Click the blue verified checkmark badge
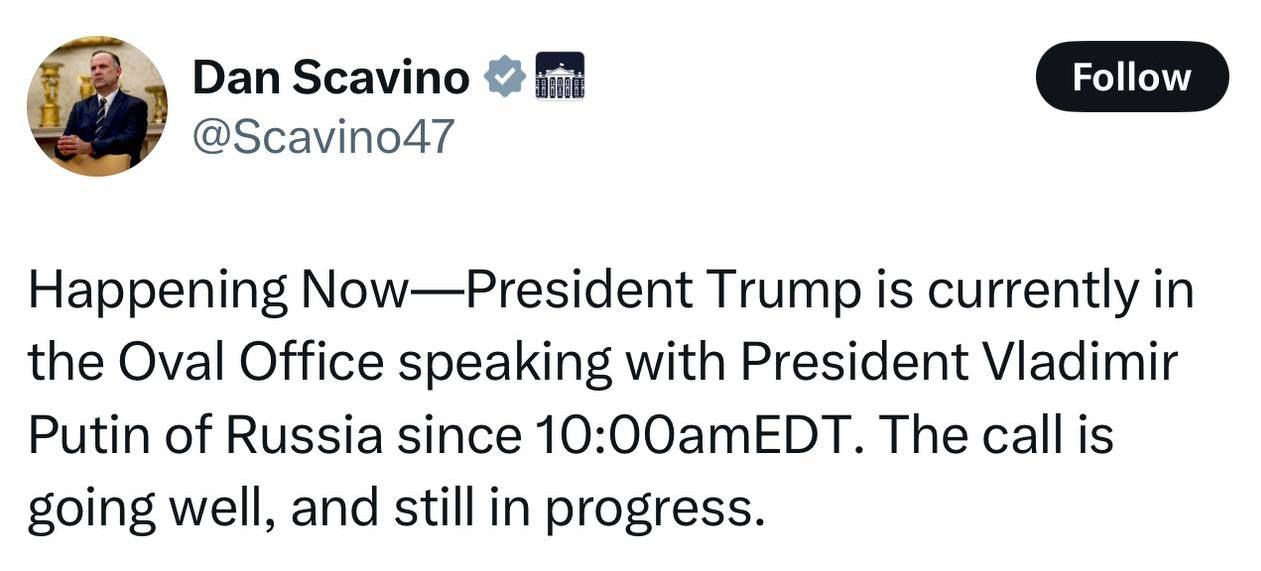This screenshot has height=571, width=1261. [505, 77]
